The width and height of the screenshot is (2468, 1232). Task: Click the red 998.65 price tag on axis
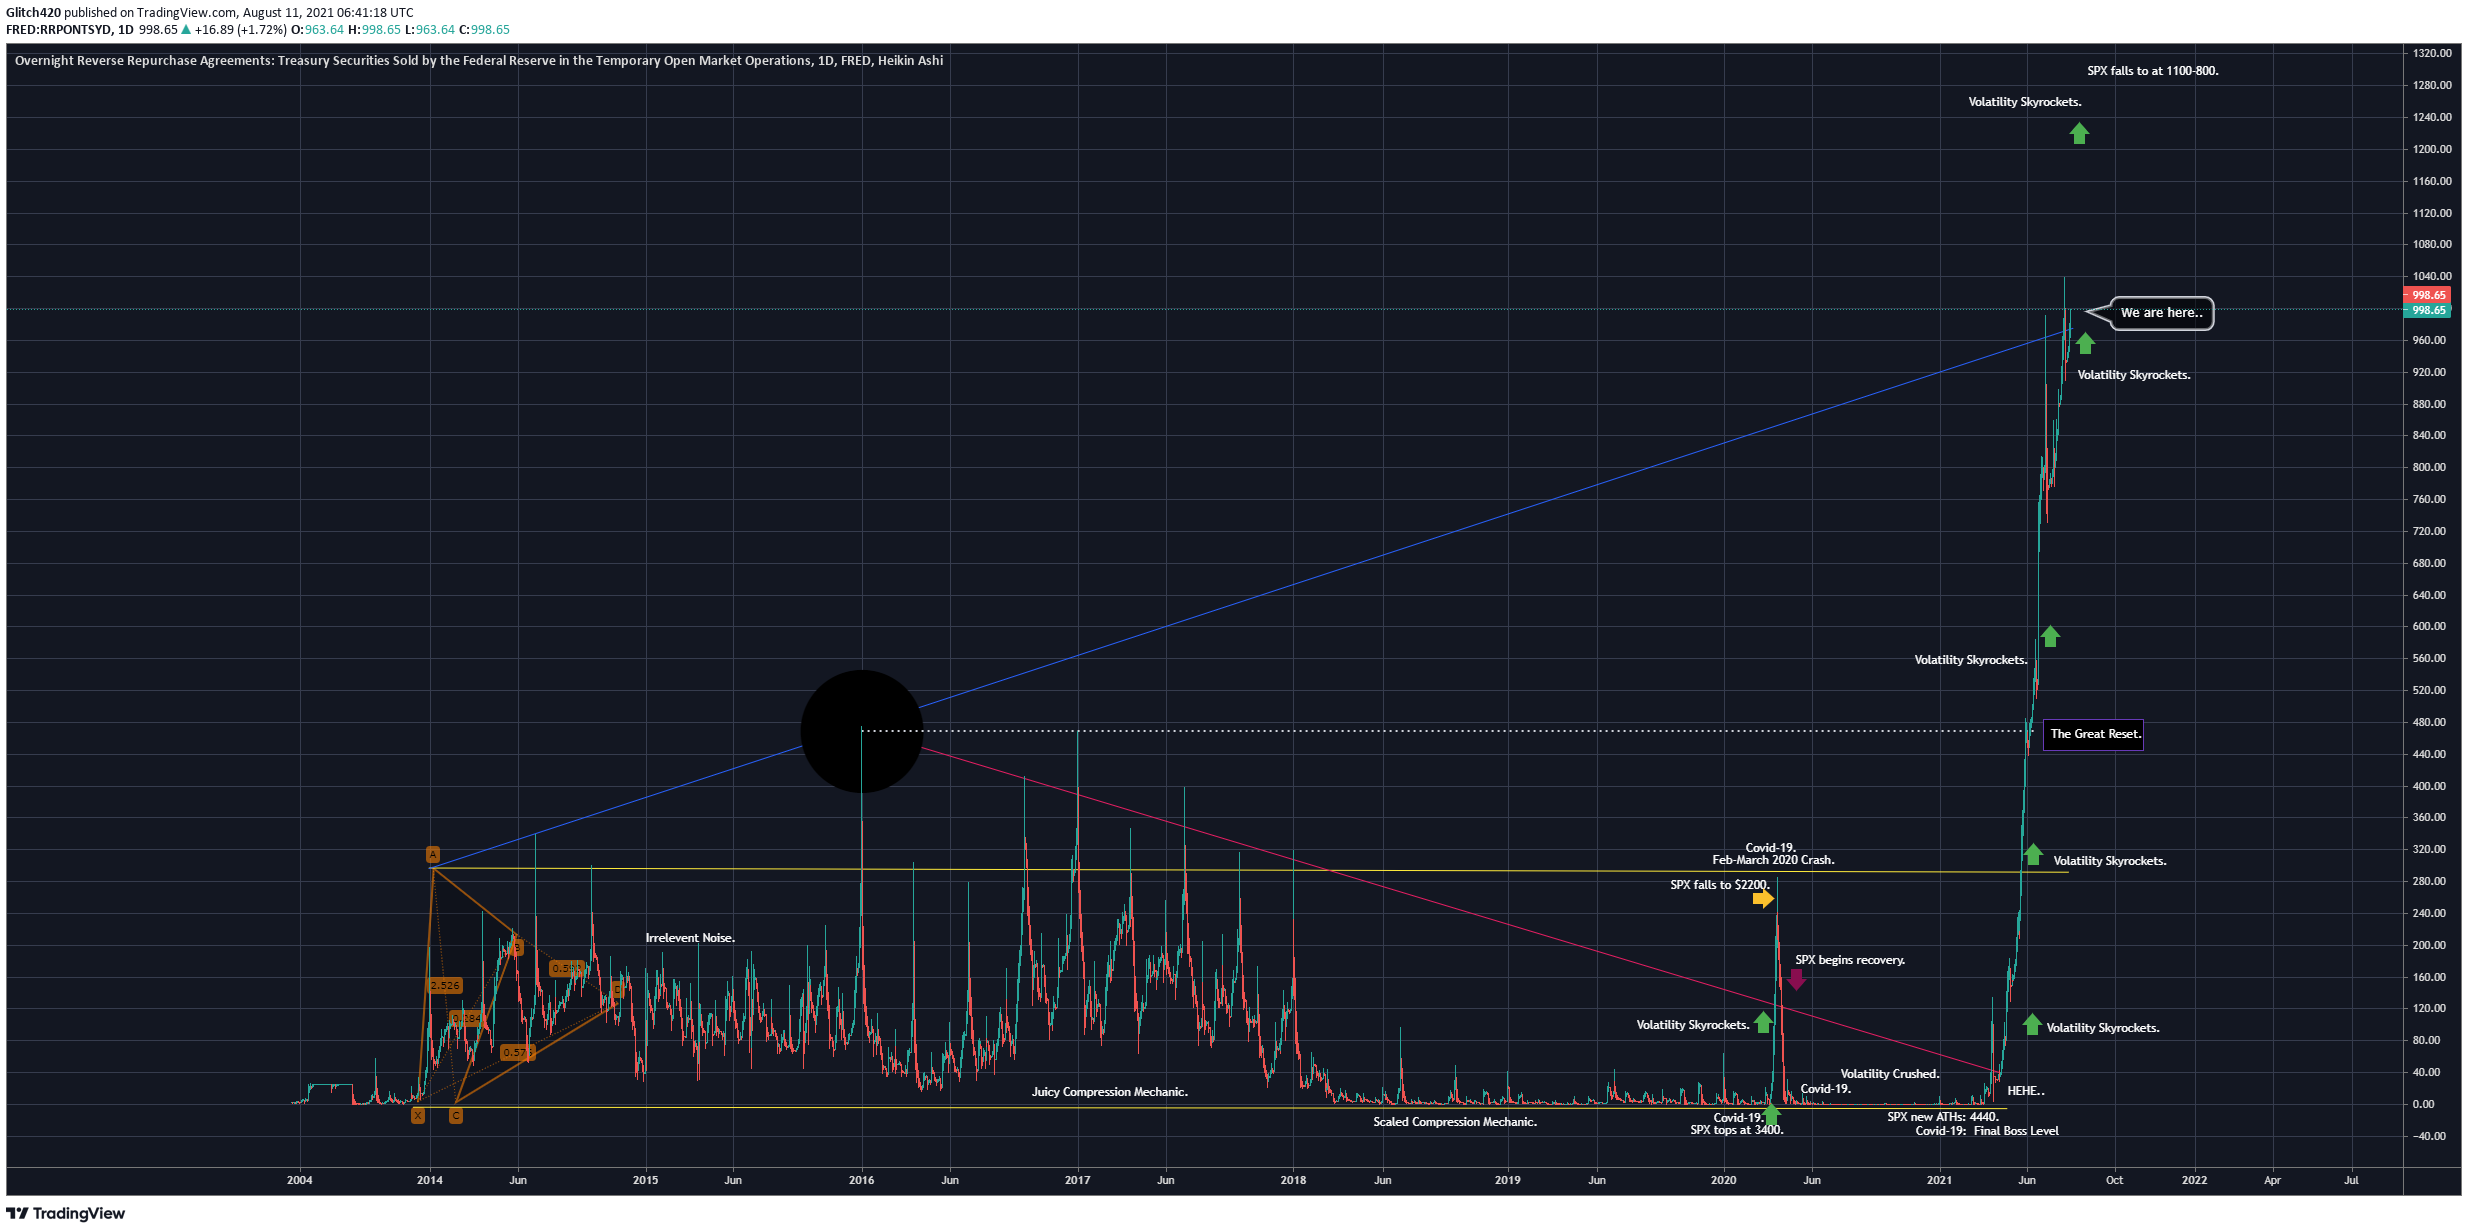click(2427, 295)
